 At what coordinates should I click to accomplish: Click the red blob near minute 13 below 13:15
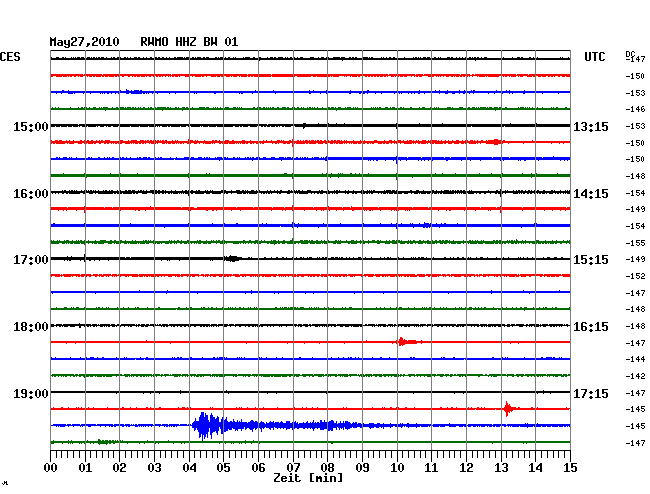[494, 142]
